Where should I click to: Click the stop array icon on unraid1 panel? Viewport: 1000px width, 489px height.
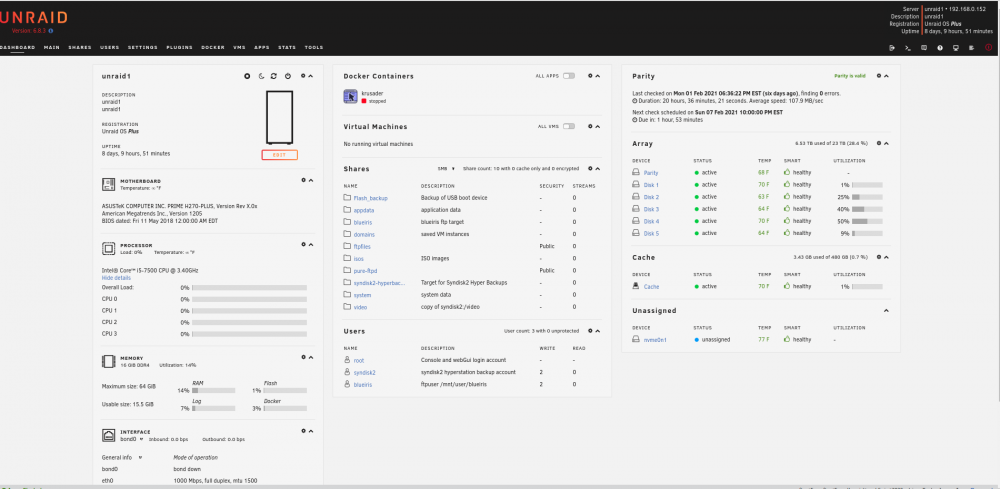247,76
